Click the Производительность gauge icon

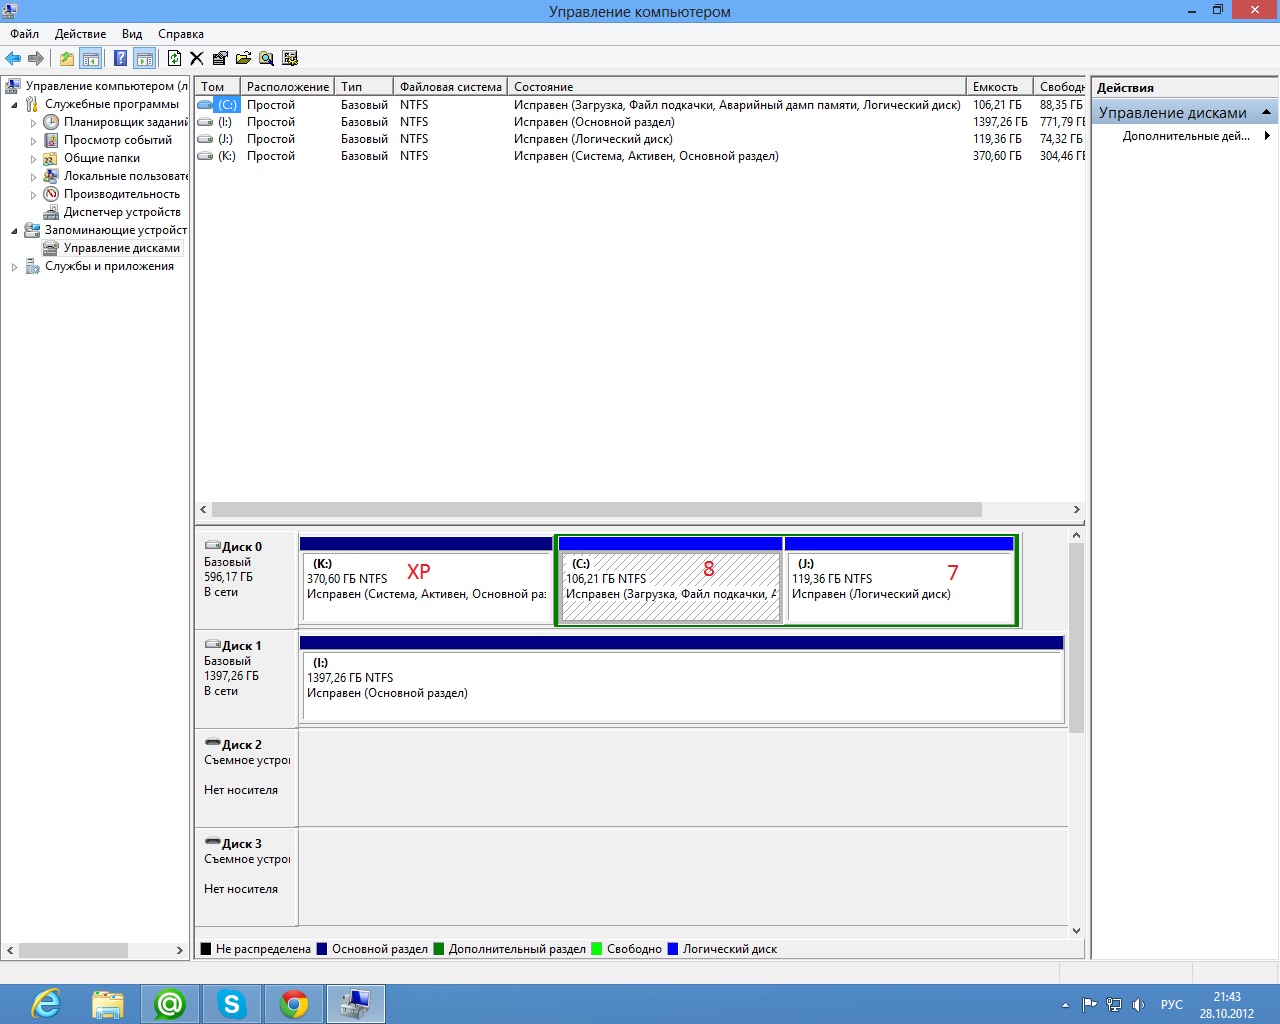(x=51, y=194)
